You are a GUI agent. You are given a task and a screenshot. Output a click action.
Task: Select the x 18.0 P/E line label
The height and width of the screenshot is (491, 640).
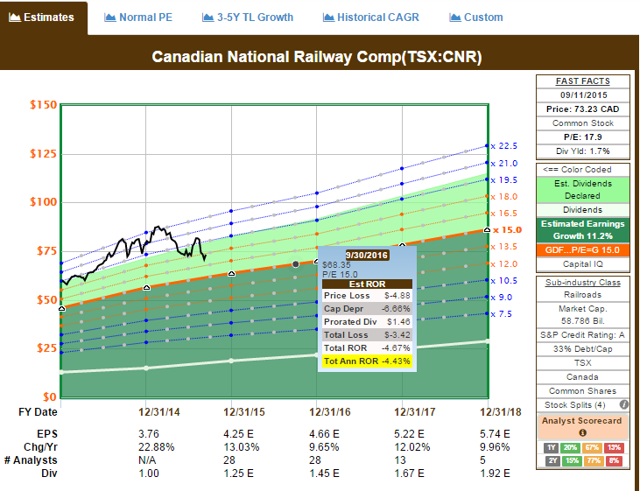[x=504, y=197]
